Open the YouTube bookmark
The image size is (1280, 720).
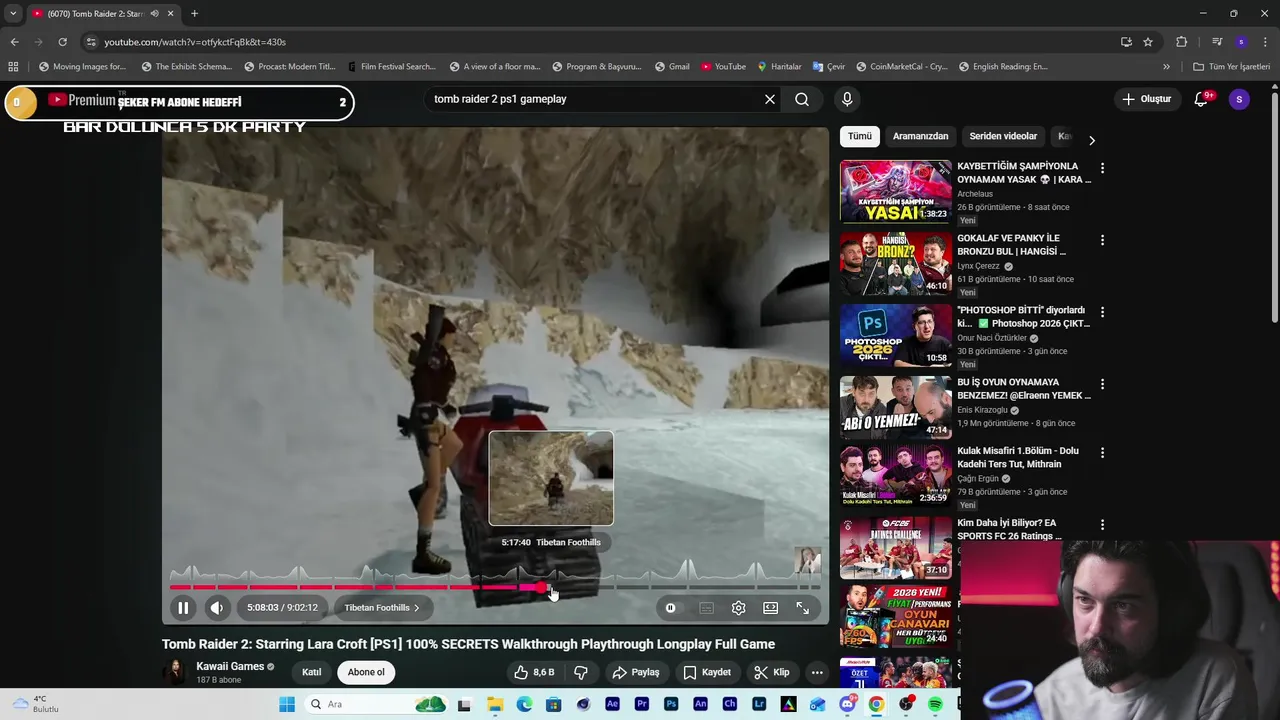723,67
